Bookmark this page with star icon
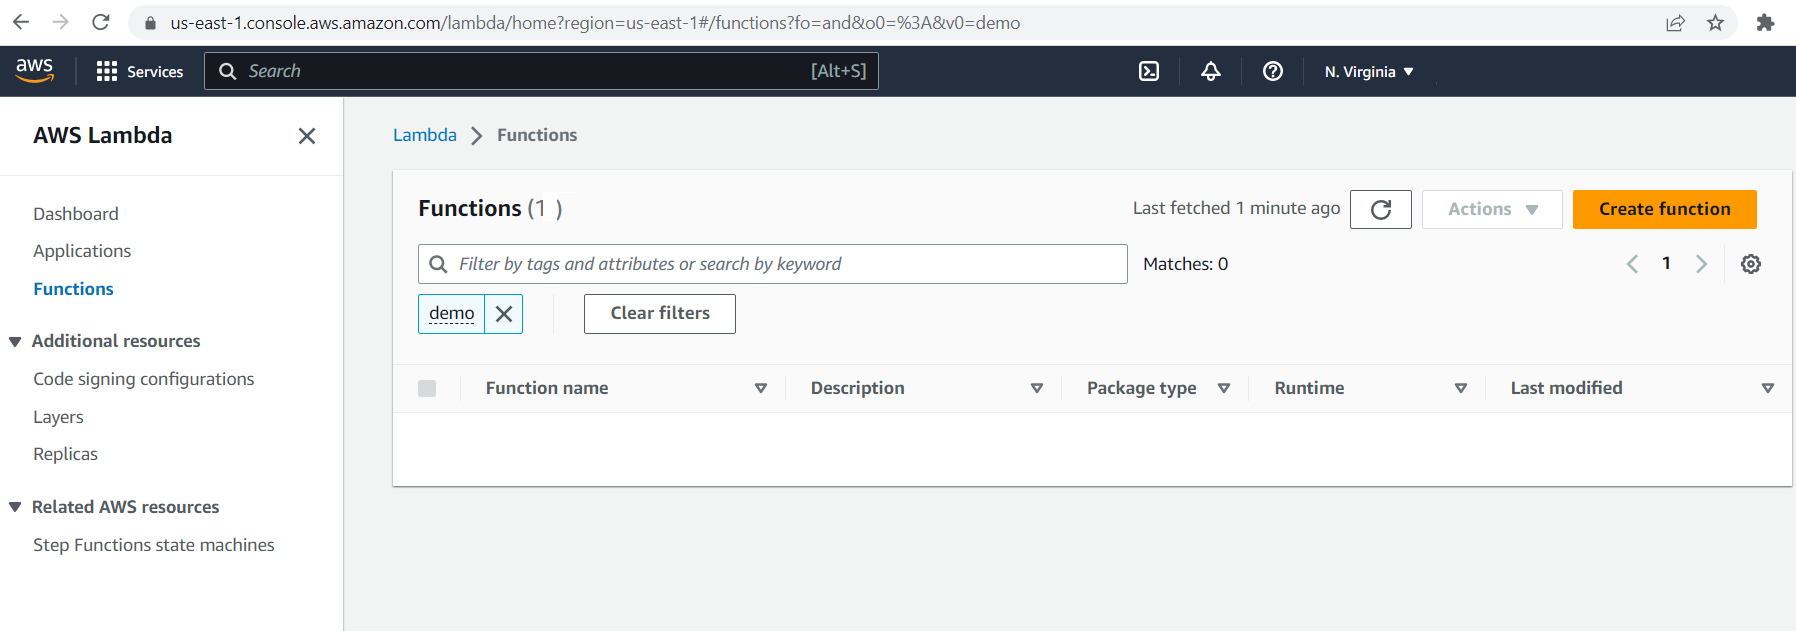1796x631 pixels. pos(1715,23)
